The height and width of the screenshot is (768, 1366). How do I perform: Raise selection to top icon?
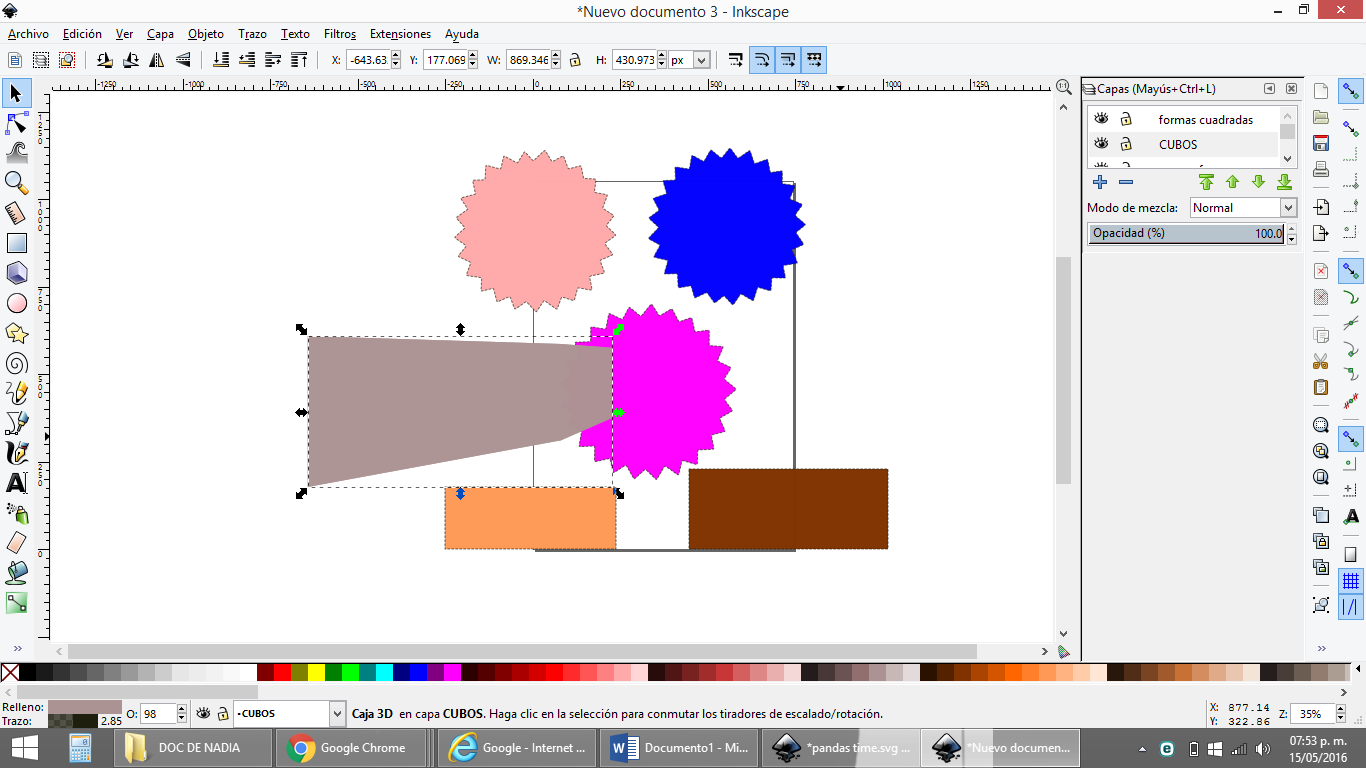299,60
